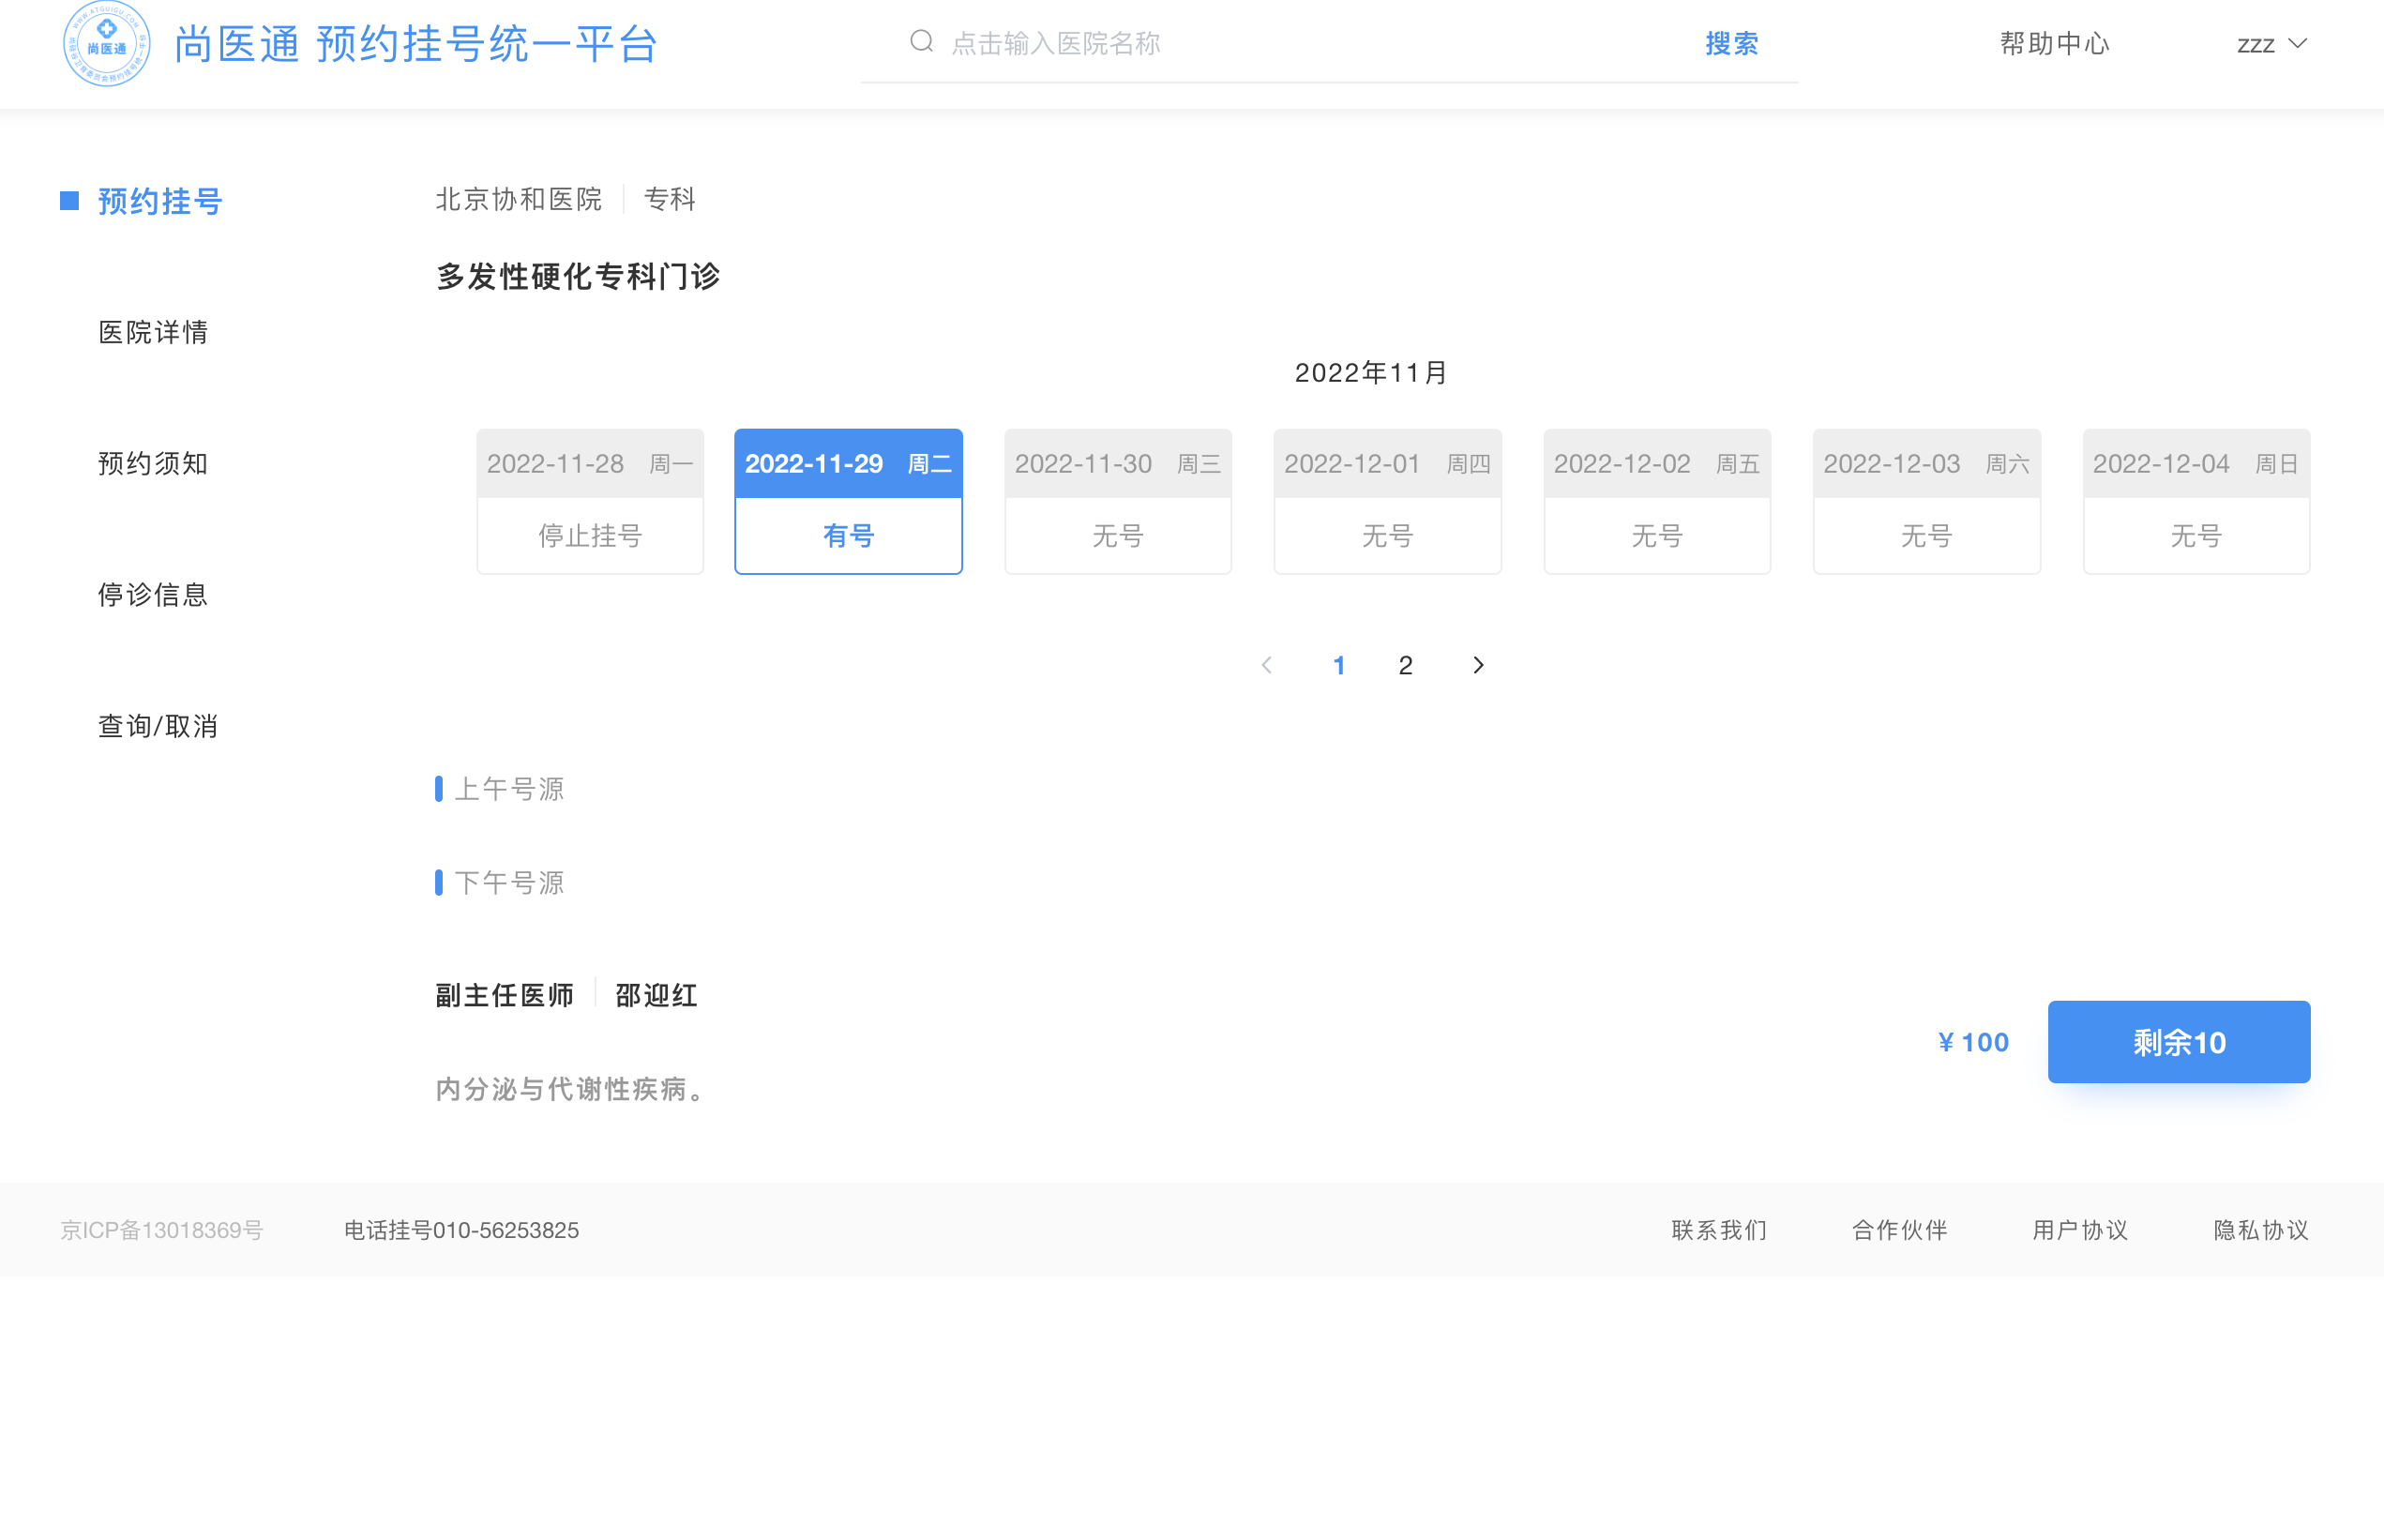Open 帮助中心 link
Screen dimensions: 2384x1540
(x=2054, y=43)
